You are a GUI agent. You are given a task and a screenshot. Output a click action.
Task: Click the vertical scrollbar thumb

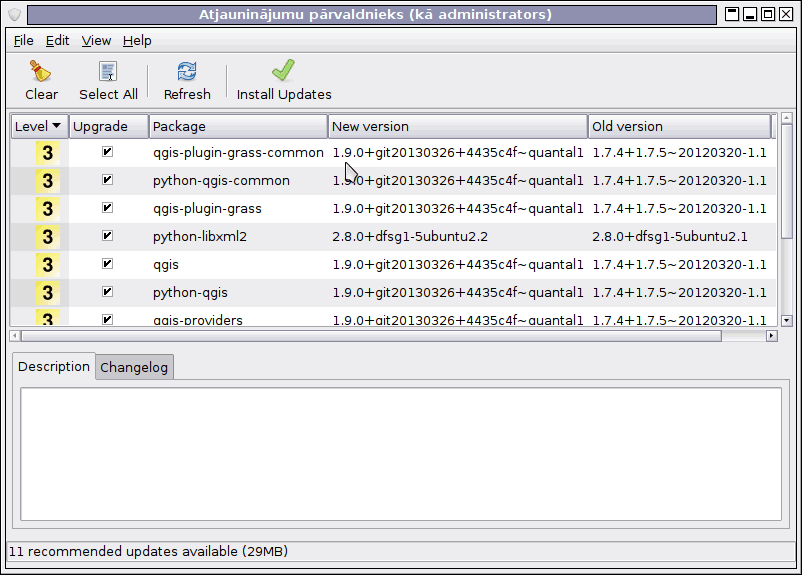(787, 181)
